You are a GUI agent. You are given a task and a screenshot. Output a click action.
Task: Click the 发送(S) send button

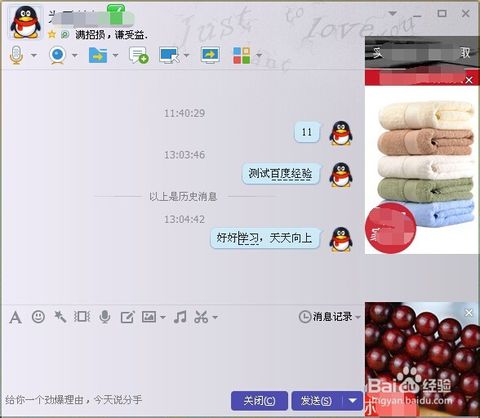point(316,401)
